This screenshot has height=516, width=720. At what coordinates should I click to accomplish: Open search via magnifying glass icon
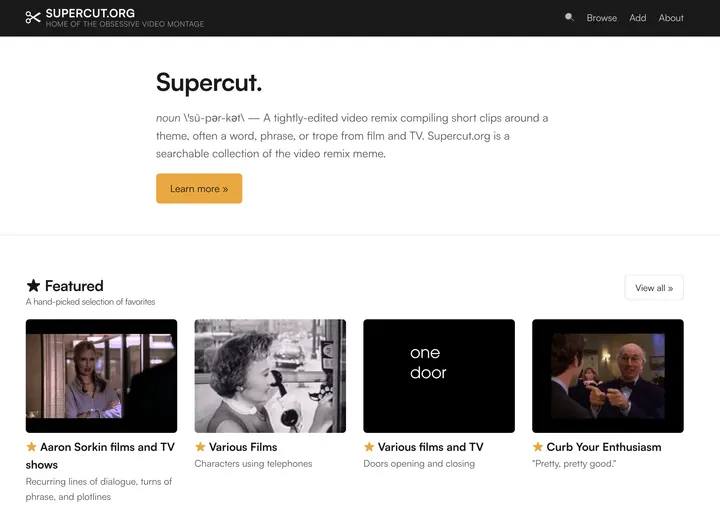[x=569, y=17]
